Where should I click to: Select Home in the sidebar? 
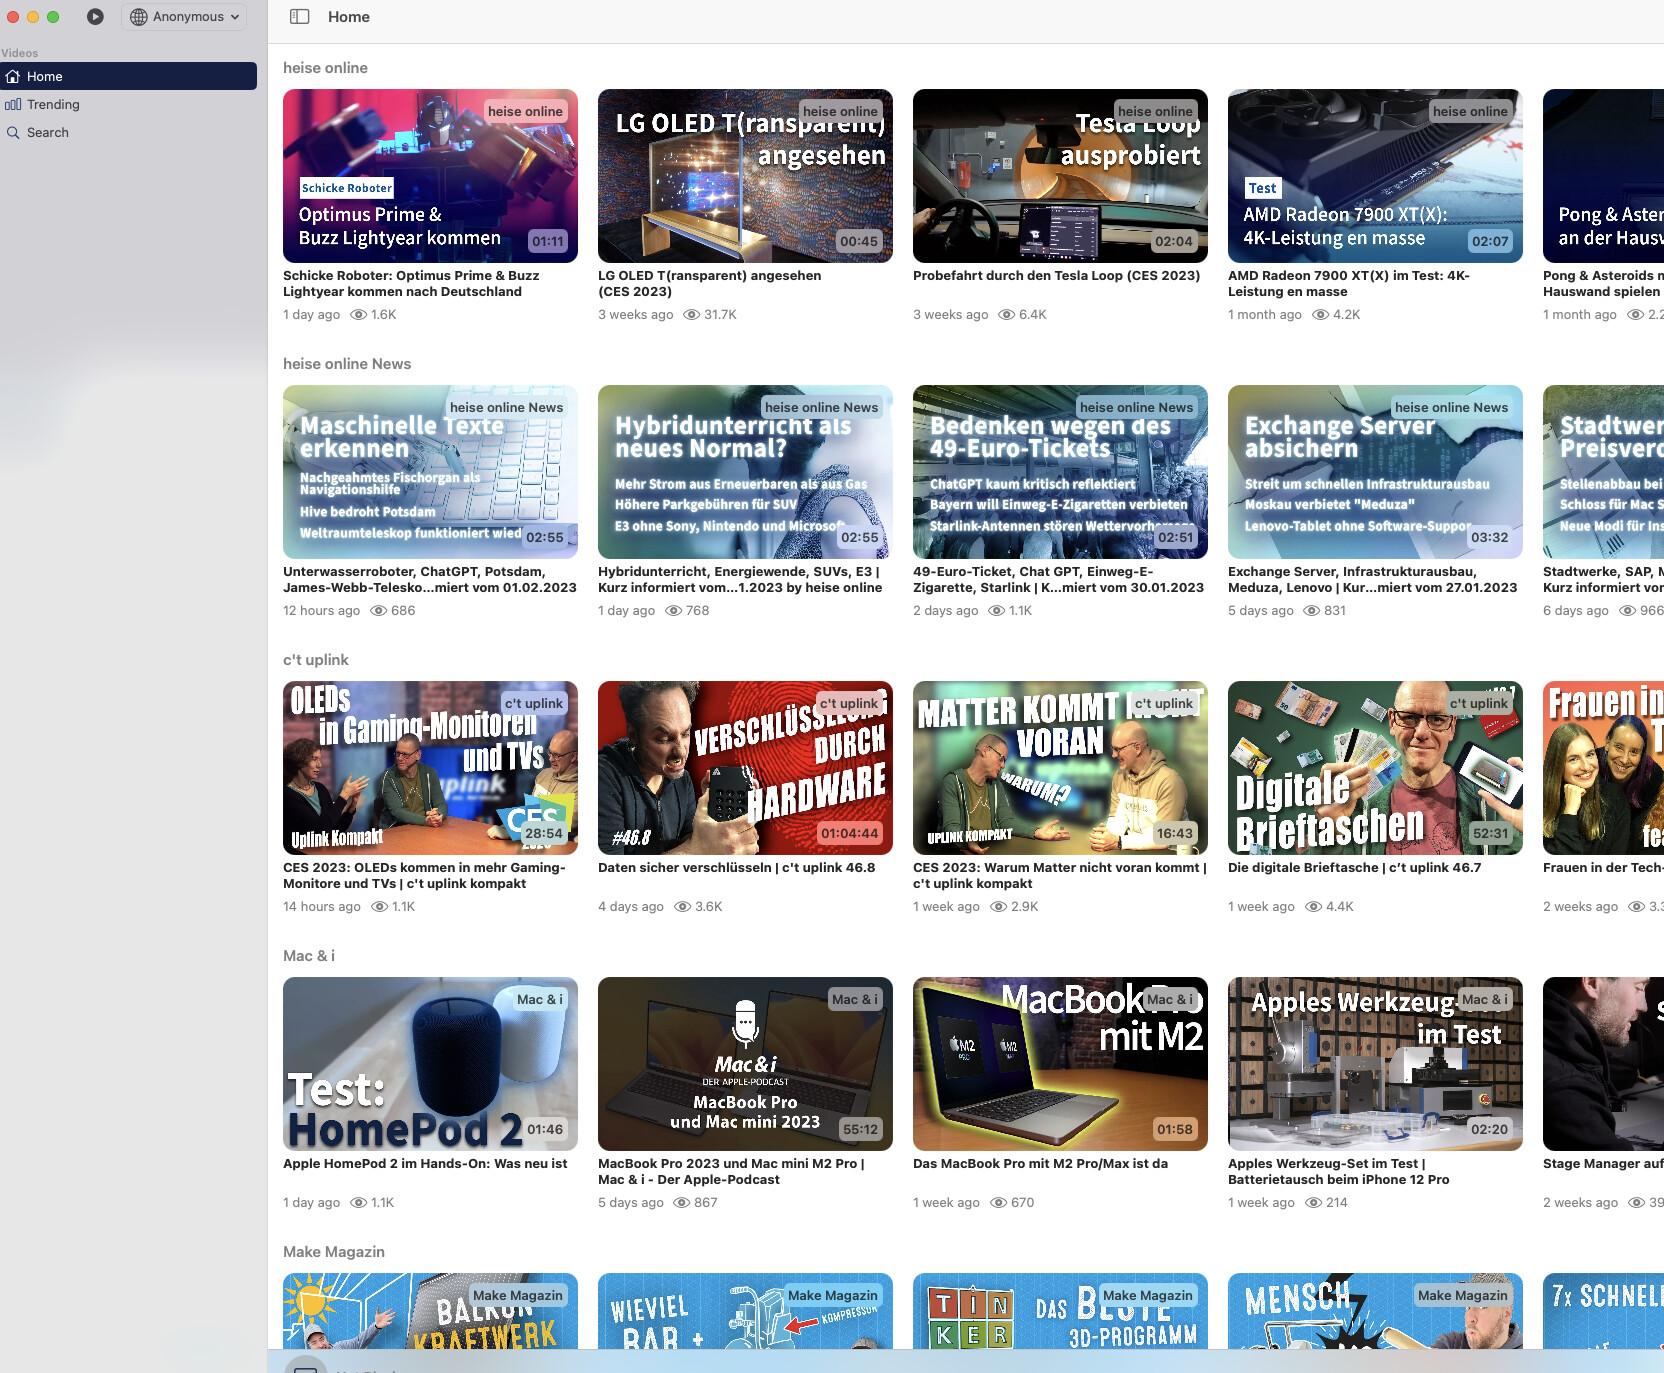pyautogui.click(x=128, y=76)
